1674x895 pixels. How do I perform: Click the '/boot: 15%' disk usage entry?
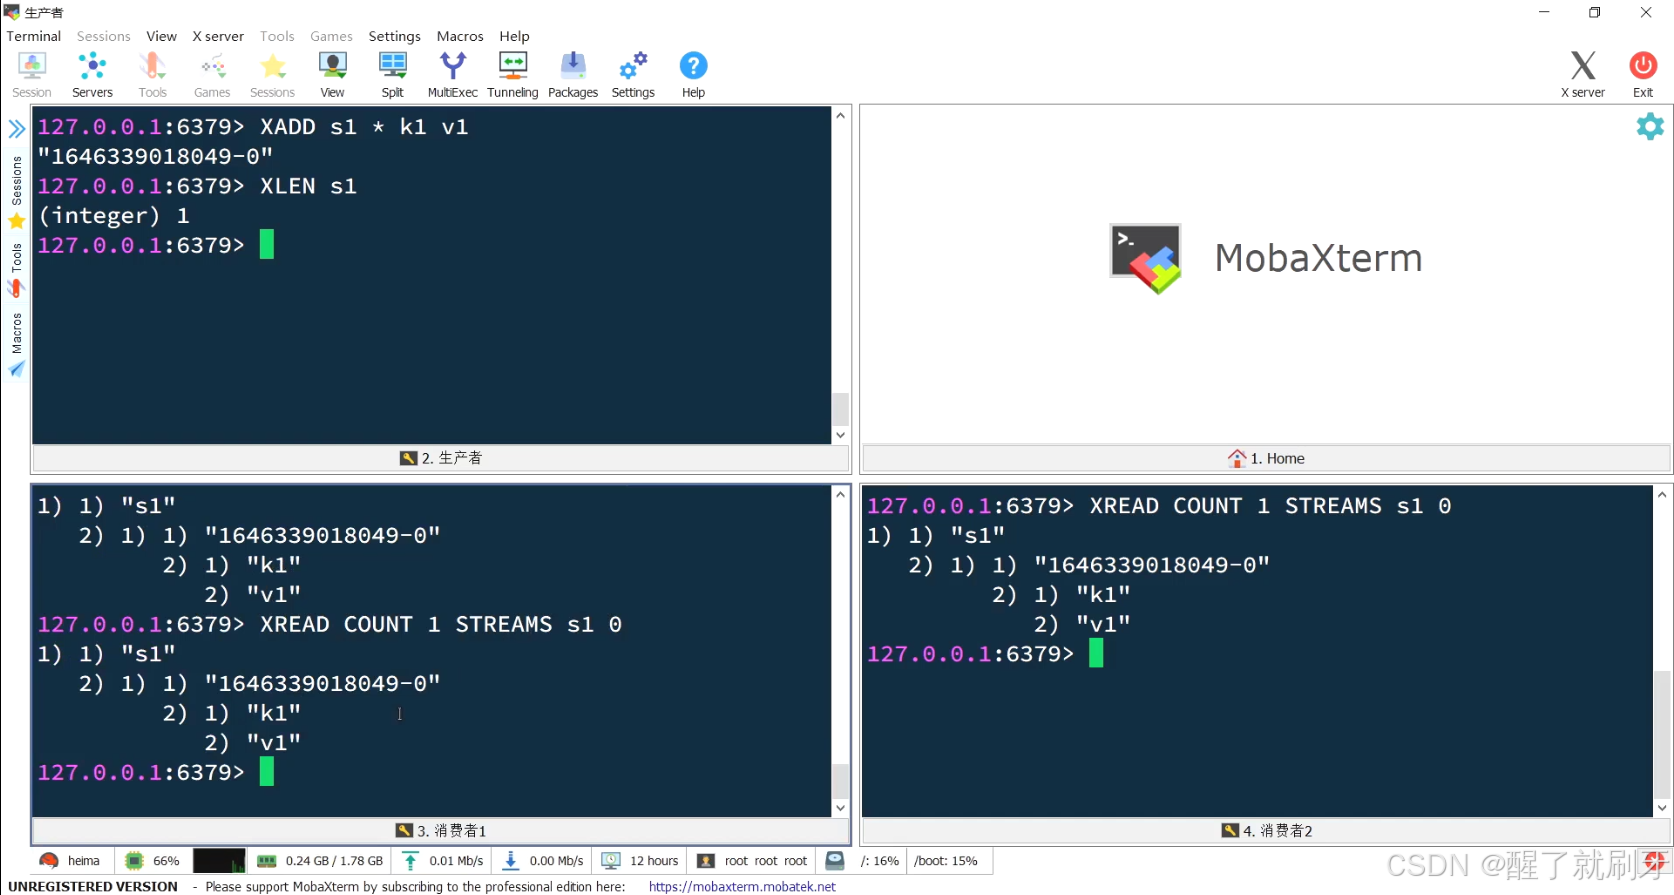pyautogui.click(x=946, y=861)
